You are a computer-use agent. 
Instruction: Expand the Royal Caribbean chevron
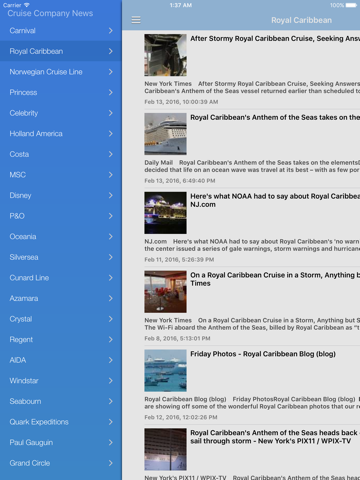[x=111, y=51]
